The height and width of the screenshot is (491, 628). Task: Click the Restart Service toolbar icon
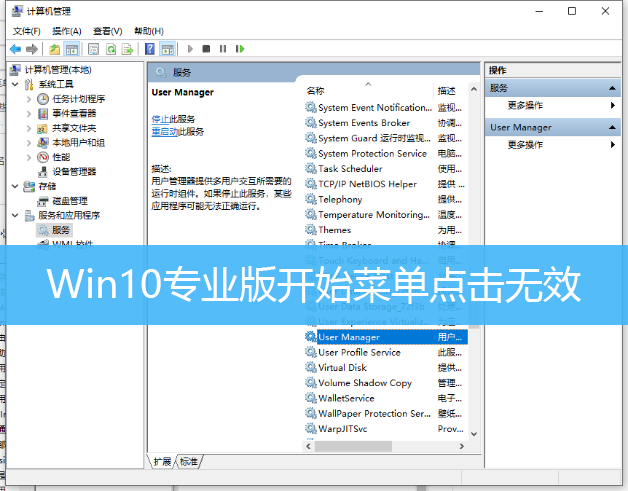click(x=240, y=49)
